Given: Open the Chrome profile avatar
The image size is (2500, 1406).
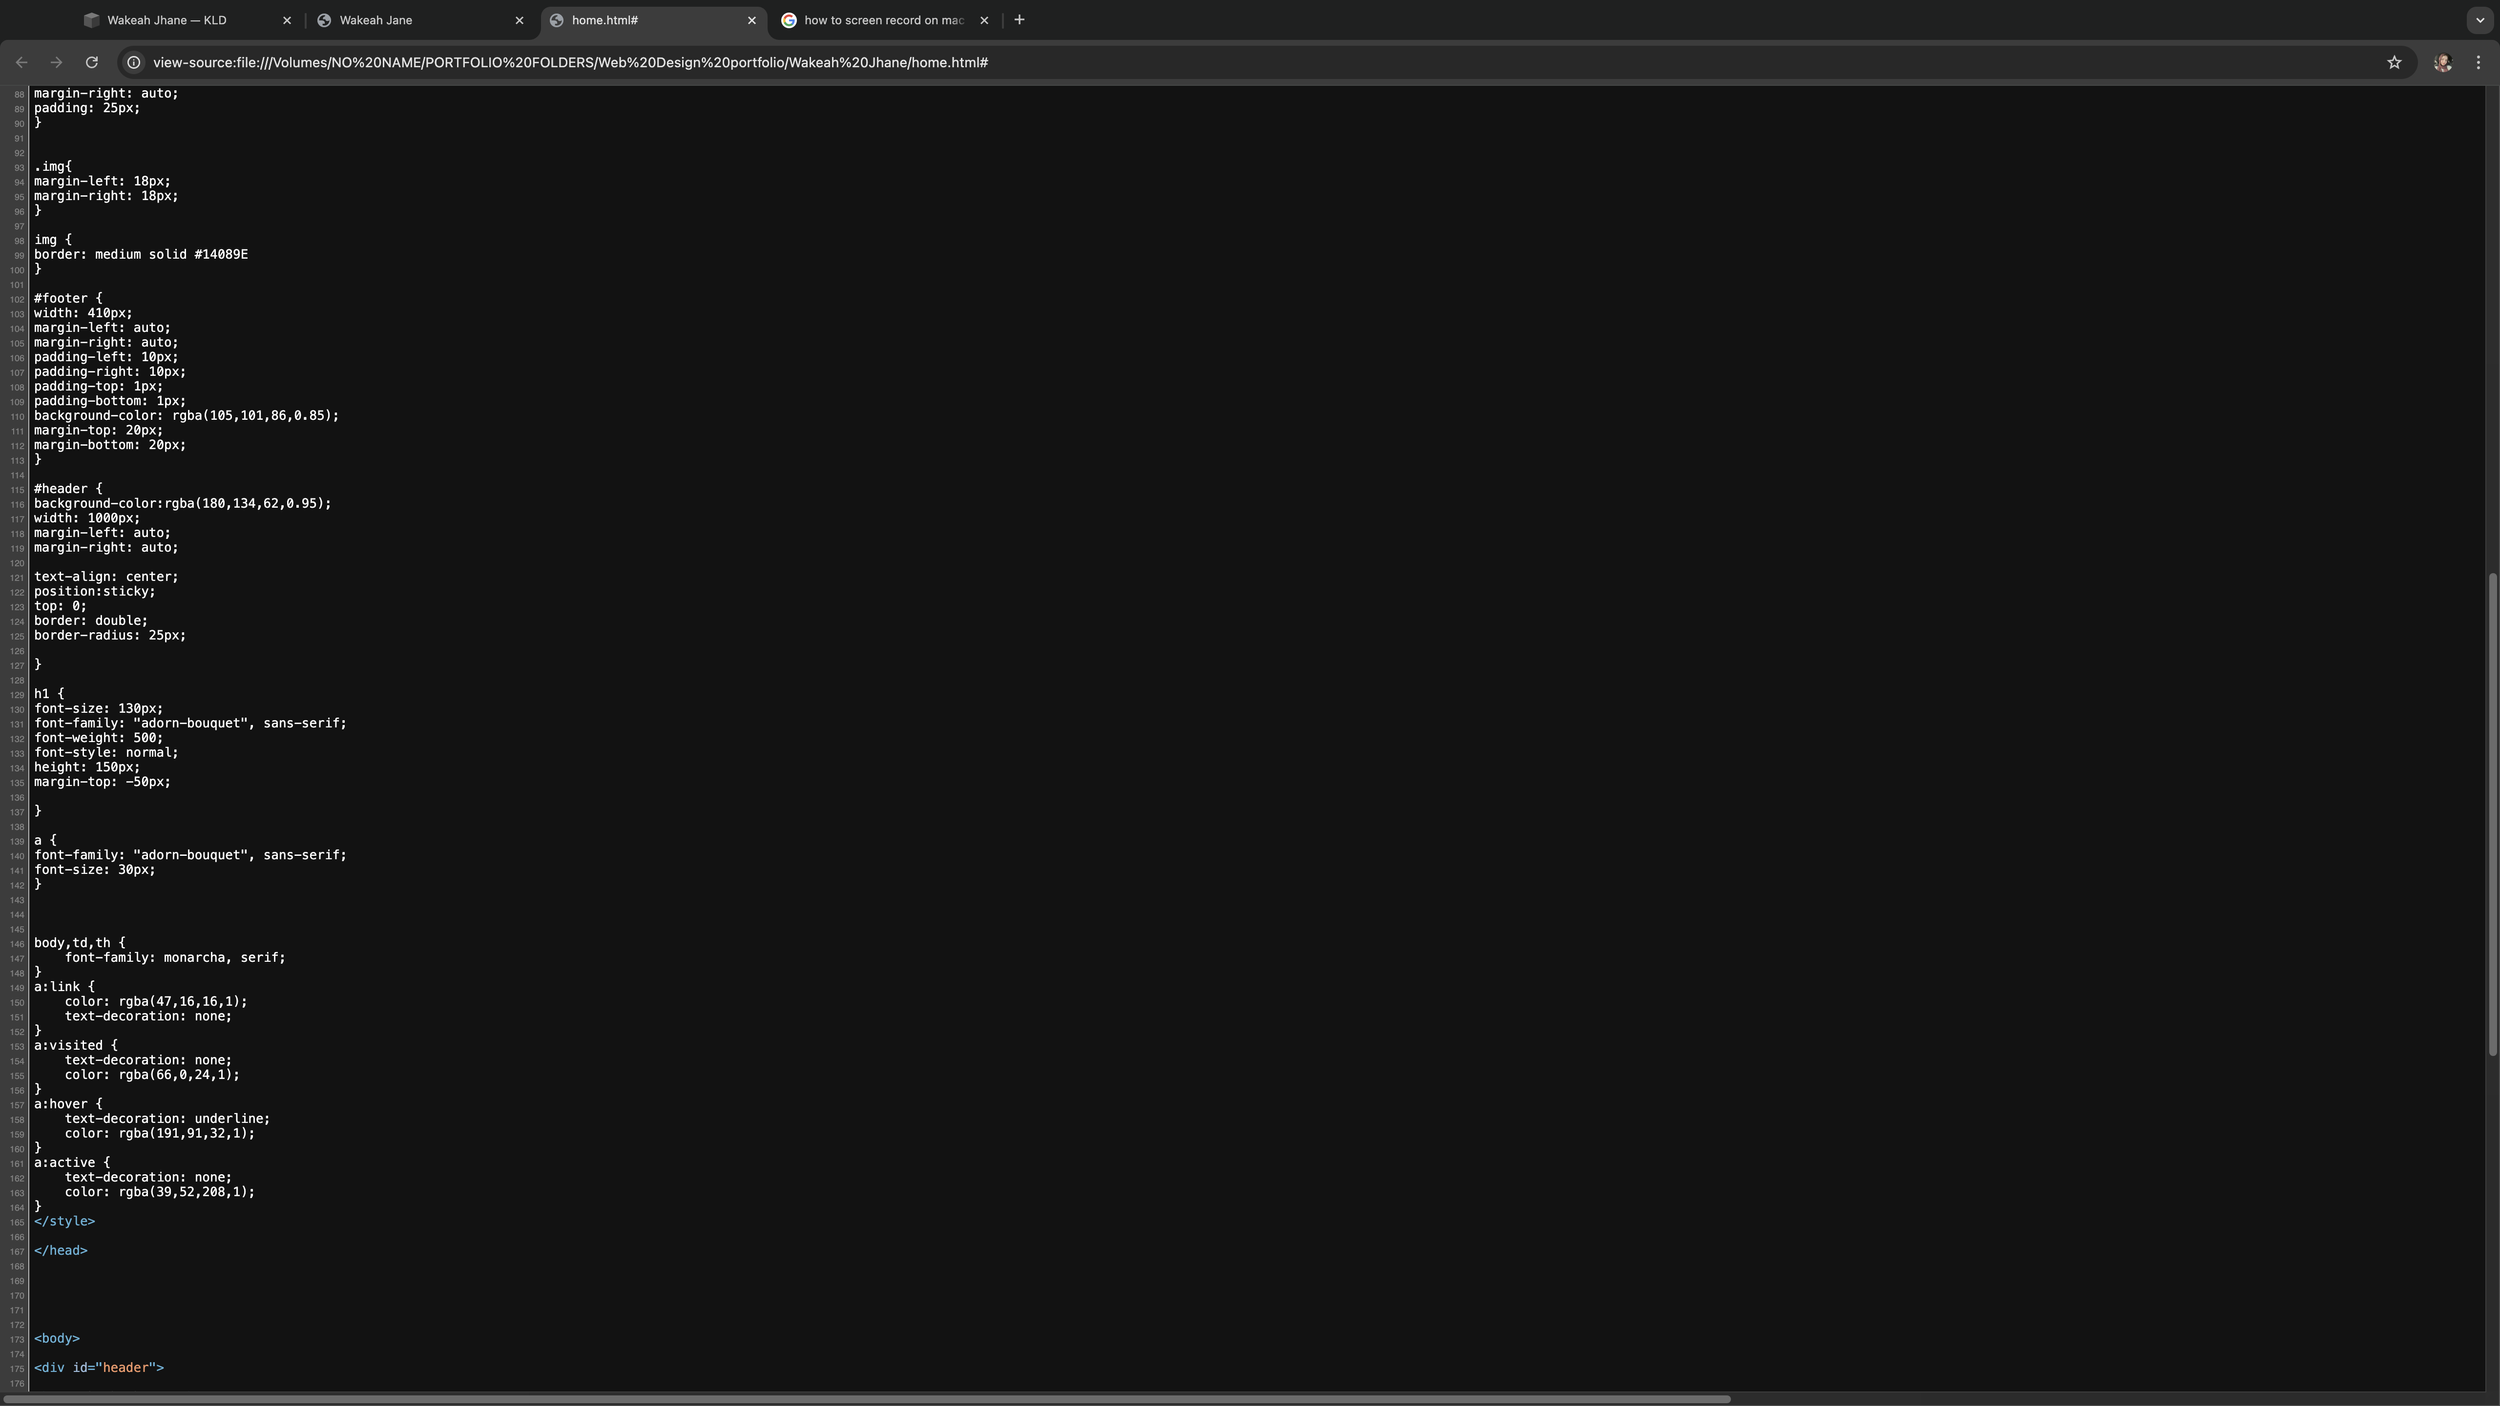Looking at the screenshot, I should (2443, 62).
